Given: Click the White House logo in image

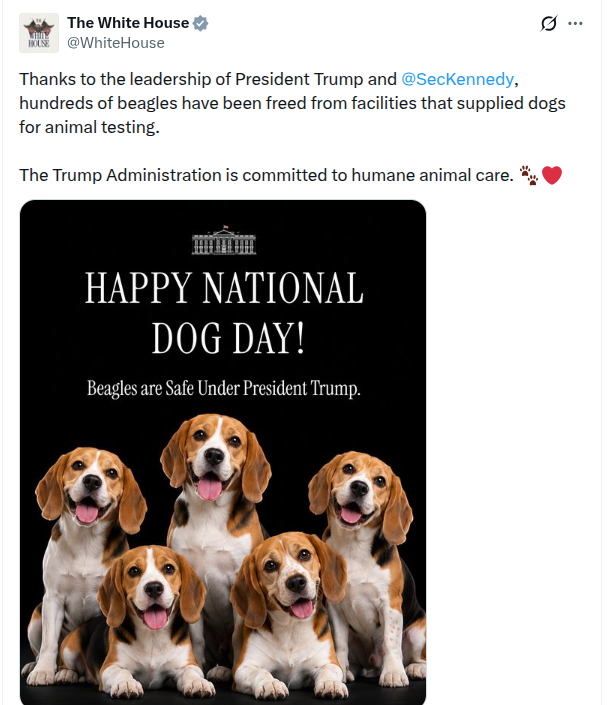Looking at the screenshot, I should point(224,240).
